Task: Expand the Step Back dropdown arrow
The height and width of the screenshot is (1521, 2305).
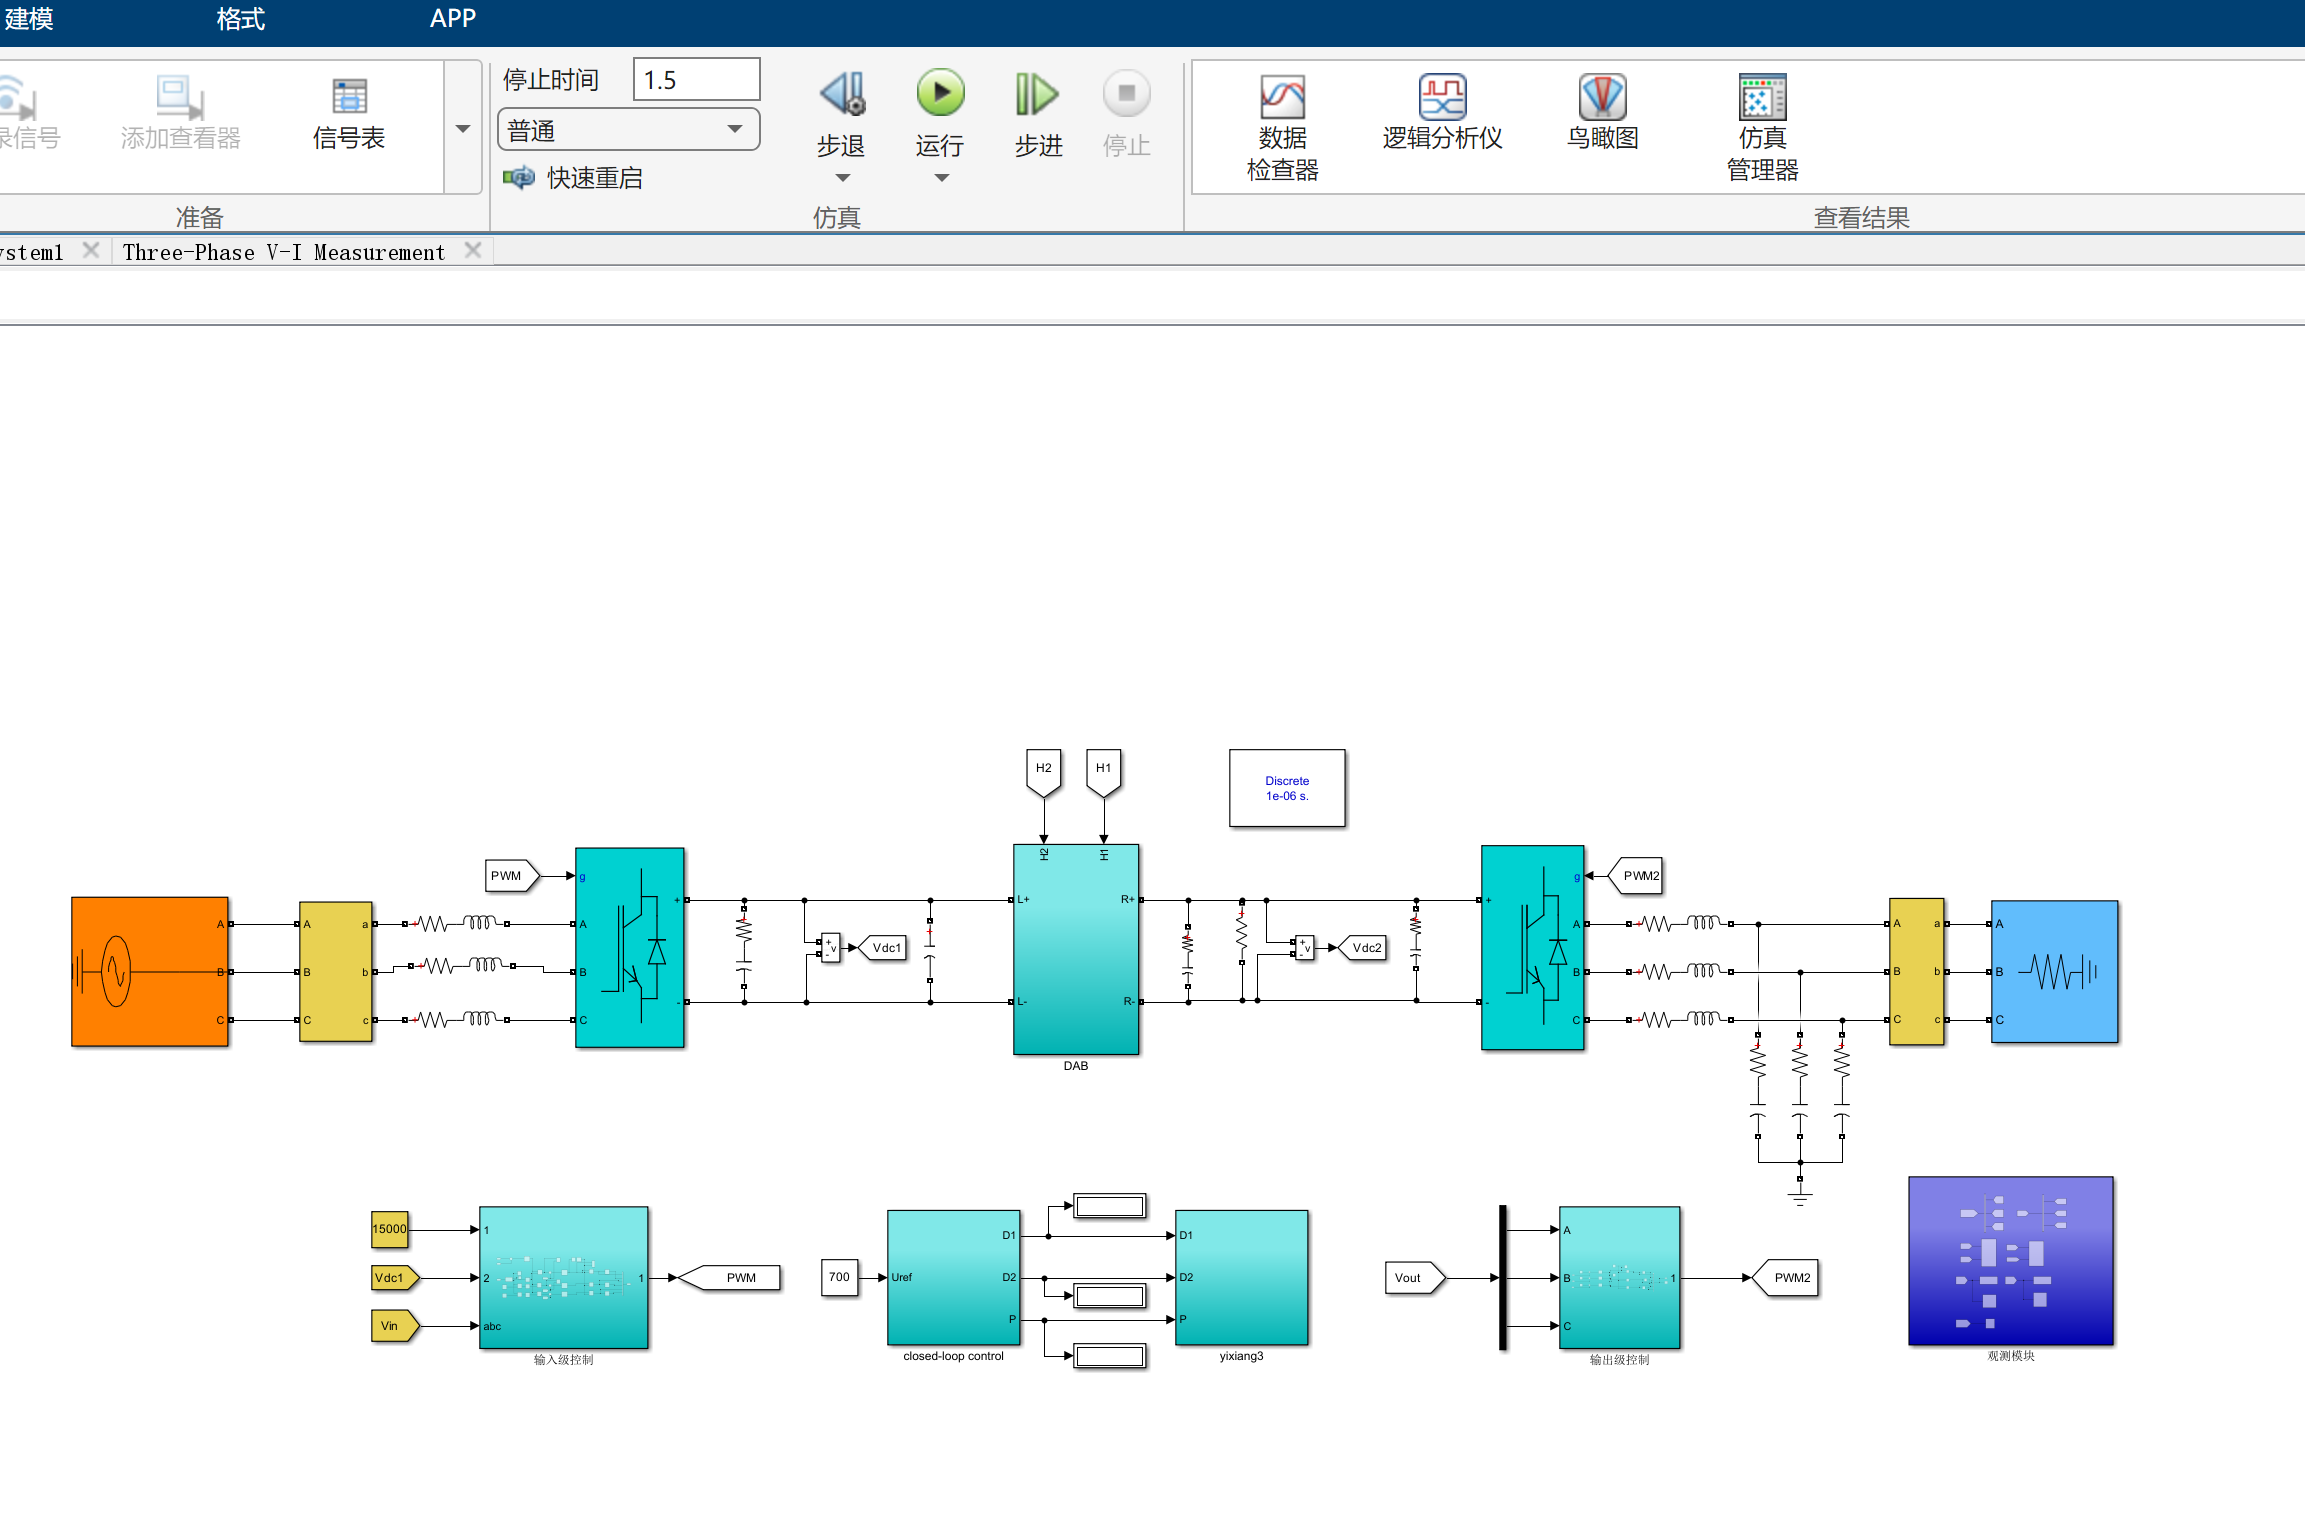Action: click(842, 178)
